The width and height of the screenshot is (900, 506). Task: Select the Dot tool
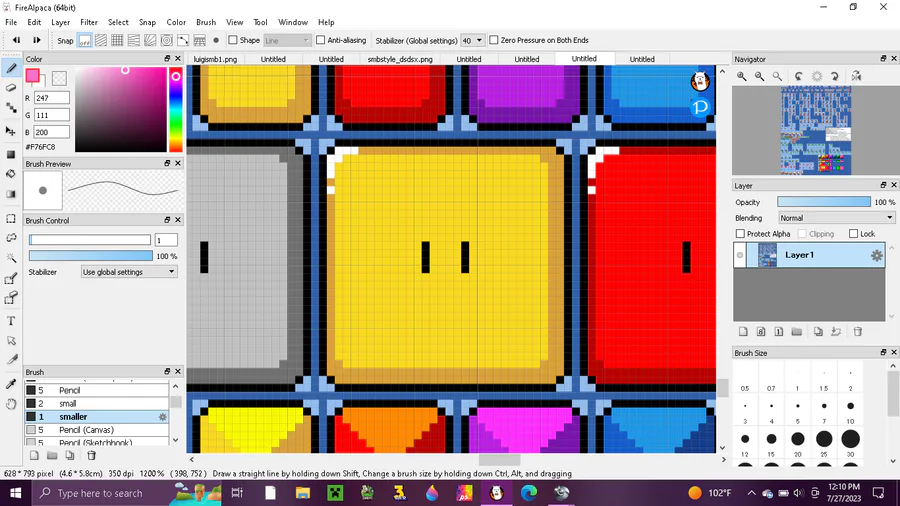point(11,107)
